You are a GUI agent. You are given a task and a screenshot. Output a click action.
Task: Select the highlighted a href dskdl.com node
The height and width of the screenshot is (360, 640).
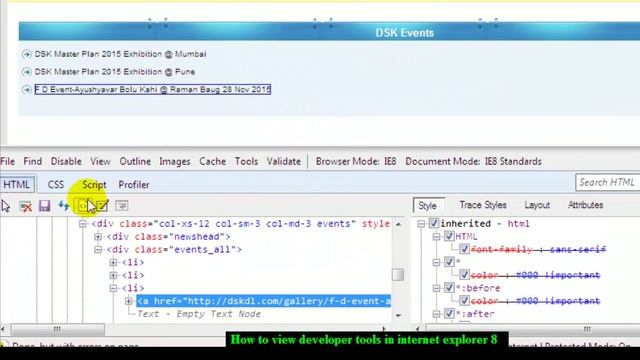pyautogui.click(x=264, y=301)
